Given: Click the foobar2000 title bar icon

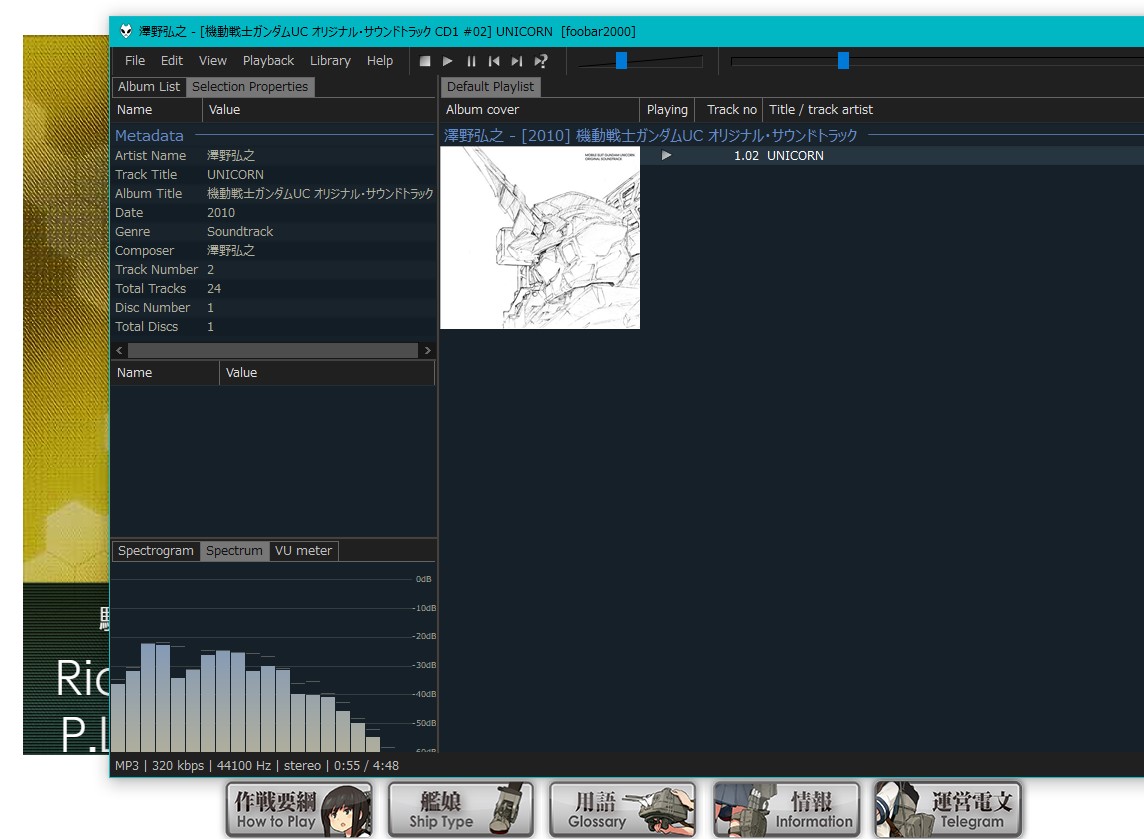Looking at the screenshot, I should click(x=125, y=31).
